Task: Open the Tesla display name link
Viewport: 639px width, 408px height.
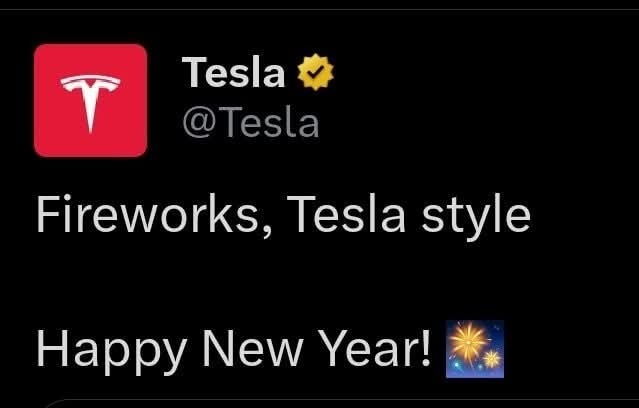Action: click(x=234, y=73)
